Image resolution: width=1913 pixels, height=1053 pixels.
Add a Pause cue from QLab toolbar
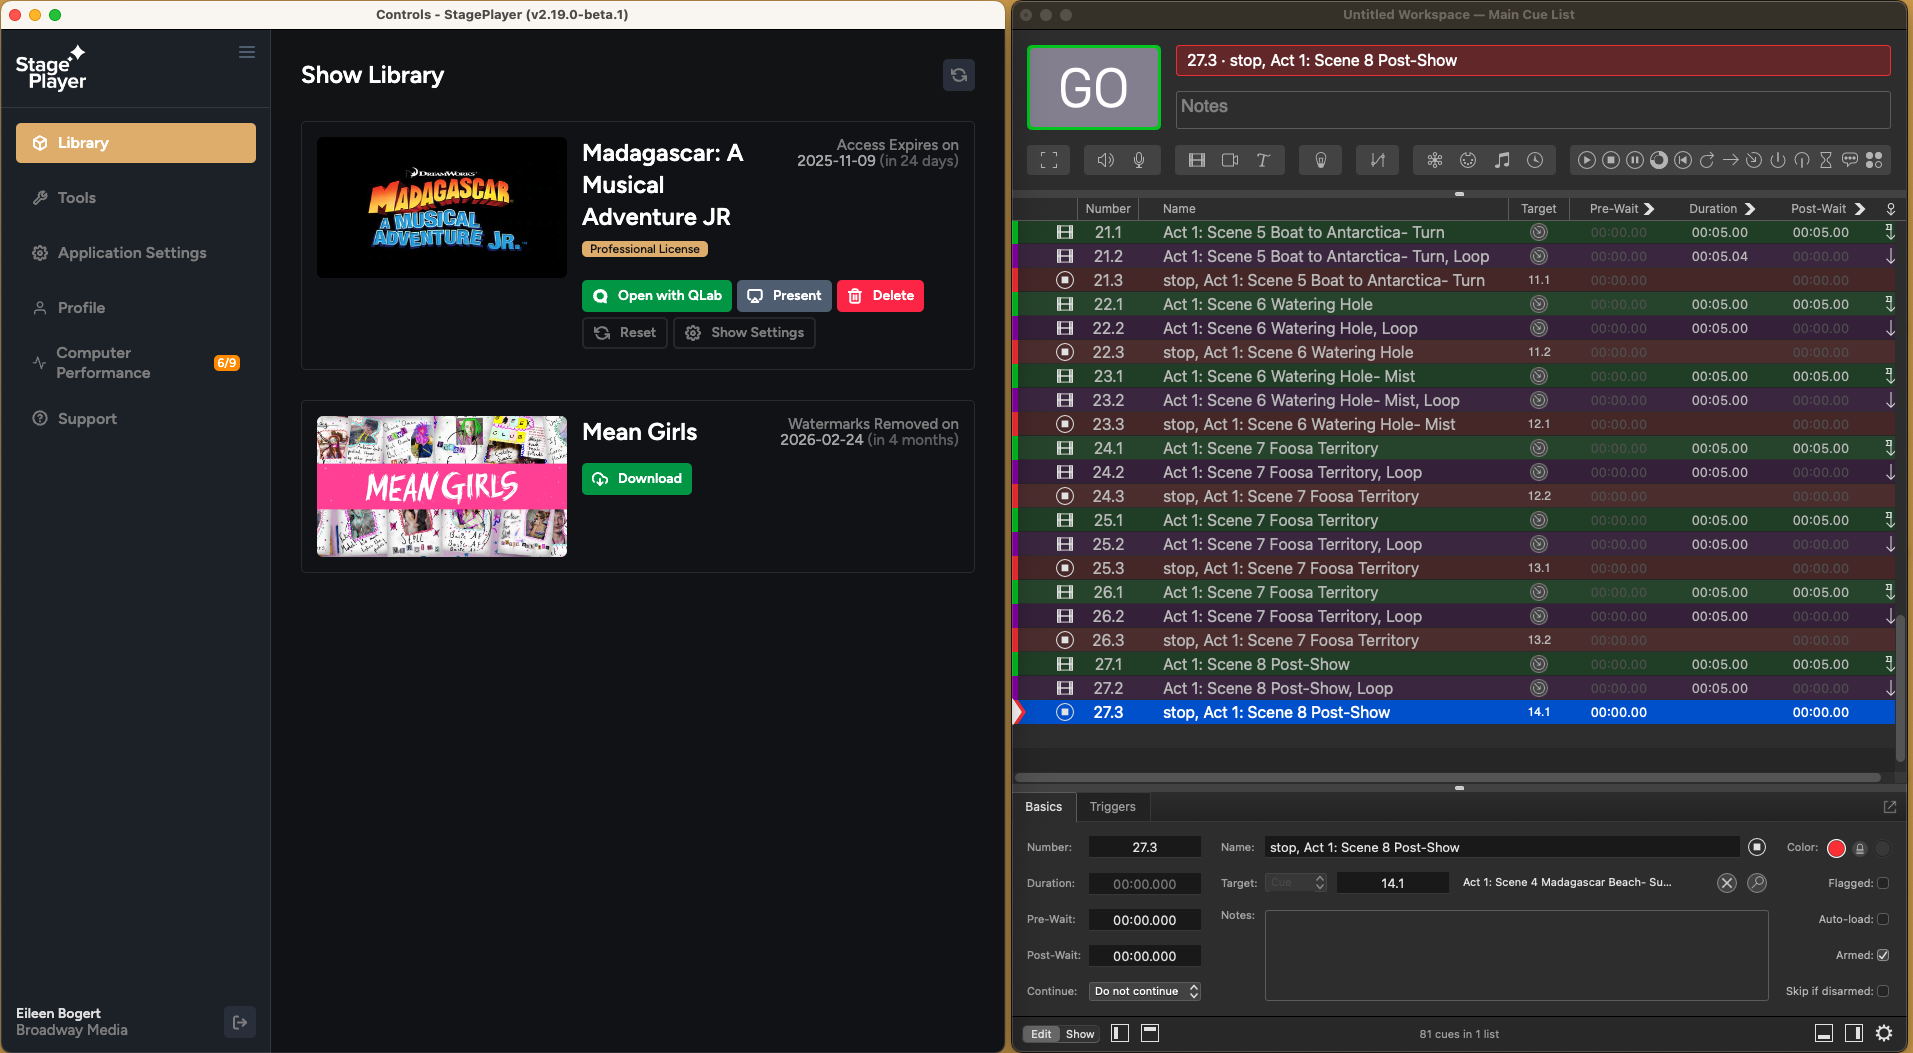pyautogui.click(x=1635, y=160)
